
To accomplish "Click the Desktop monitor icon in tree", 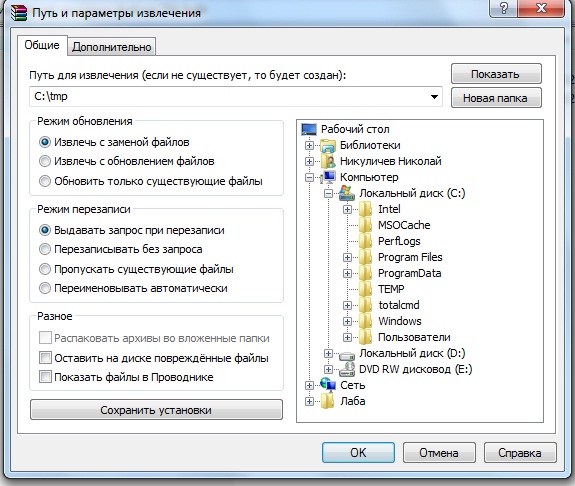I will (x=309, y=129).
